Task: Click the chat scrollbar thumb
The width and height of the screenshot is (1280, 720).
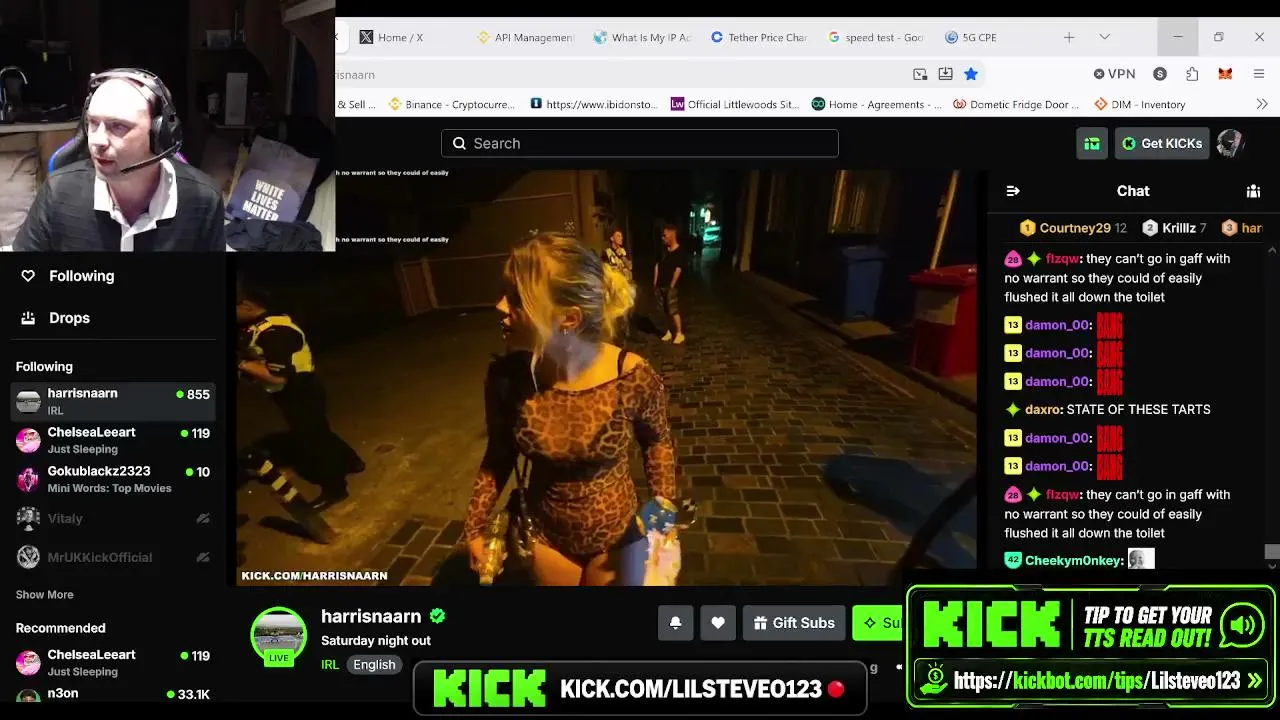Action: [1271, 552]
